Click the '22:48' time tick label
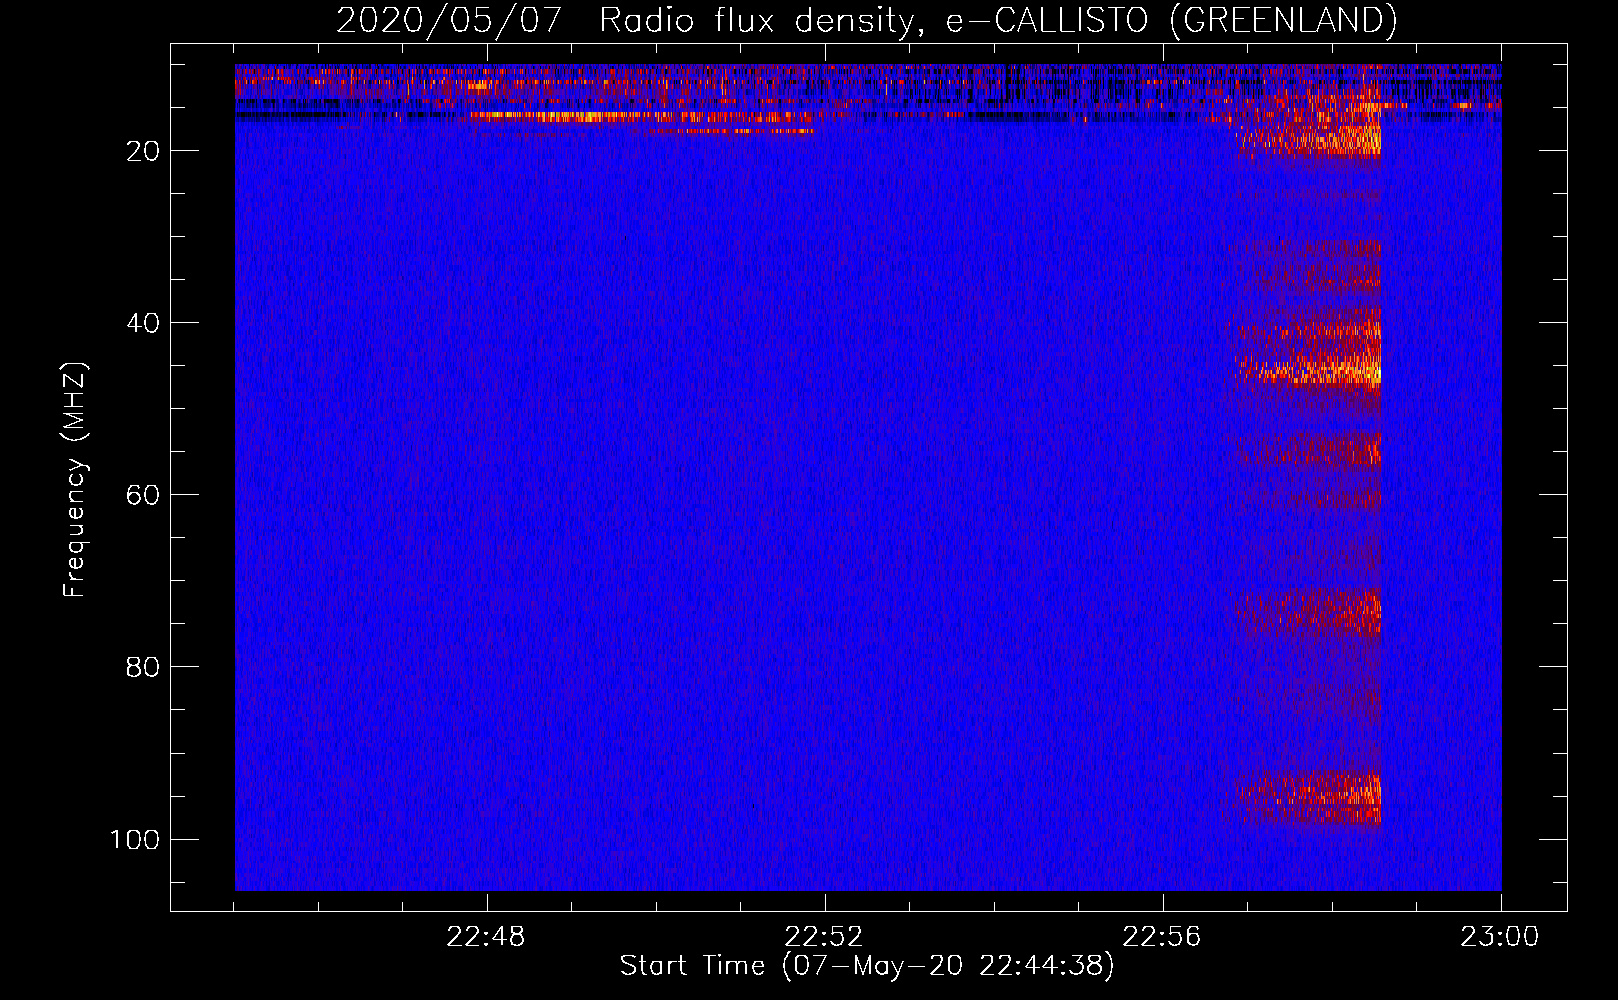 485,937
